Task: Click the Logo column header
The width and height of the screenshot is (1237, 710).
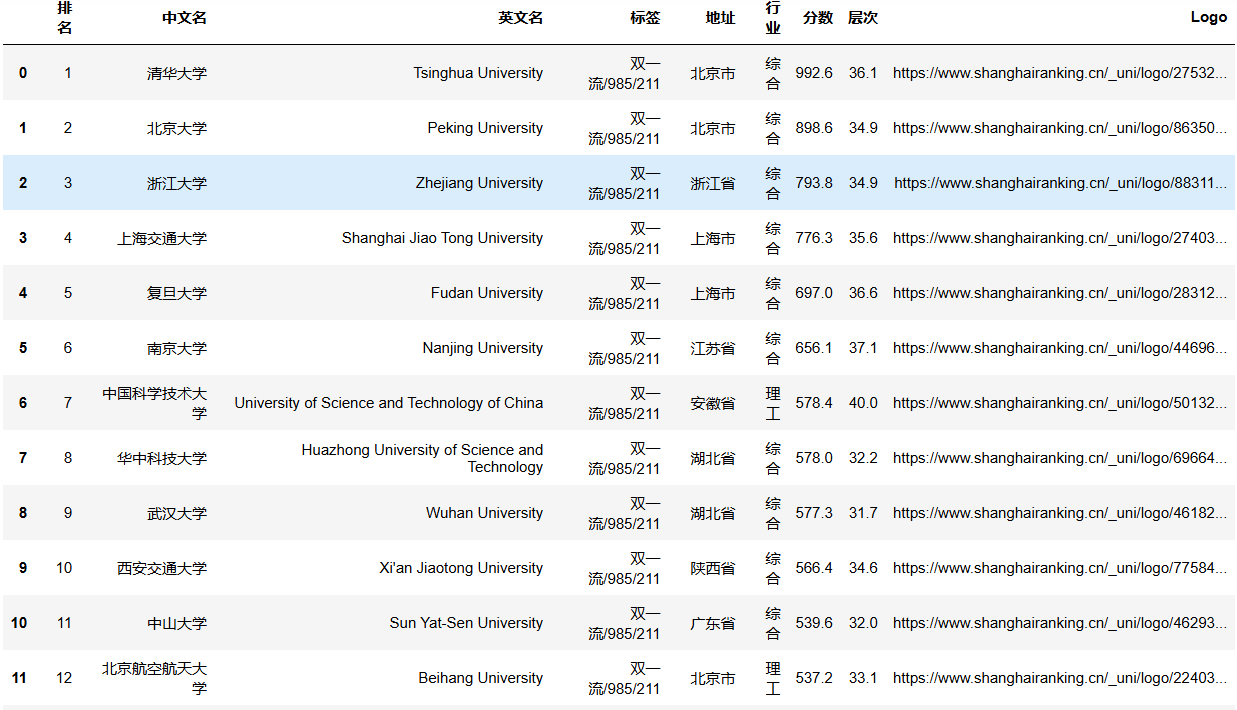Action: click(1209, 18)
